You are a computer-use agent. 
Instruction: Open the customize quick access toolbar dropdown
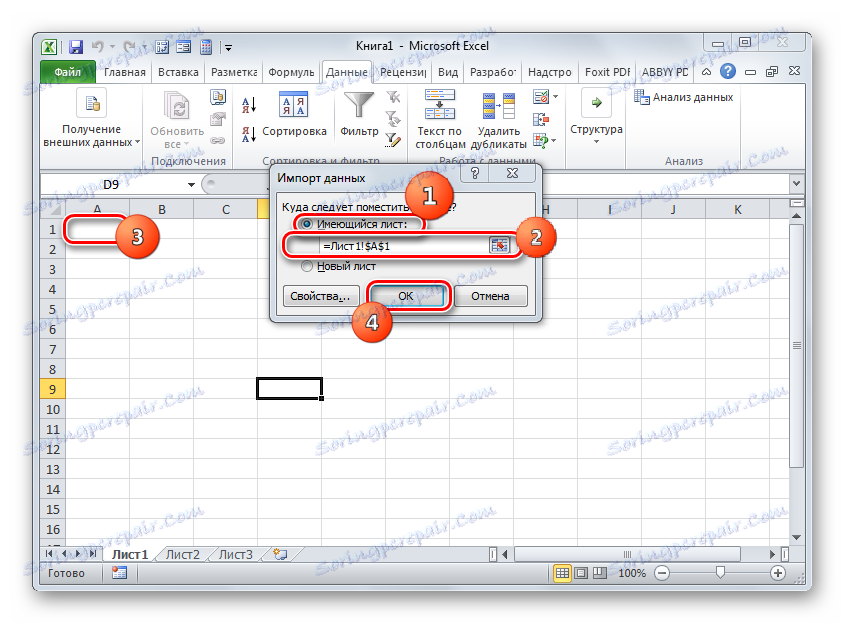point(228,47)
